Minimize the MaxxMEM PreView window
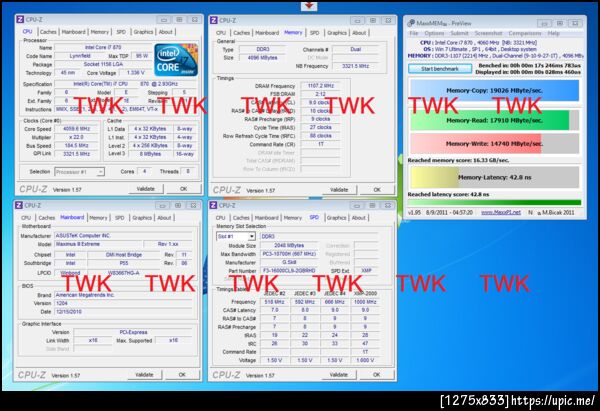The width and height of the screenshot is (600, 411). (543, 23)
